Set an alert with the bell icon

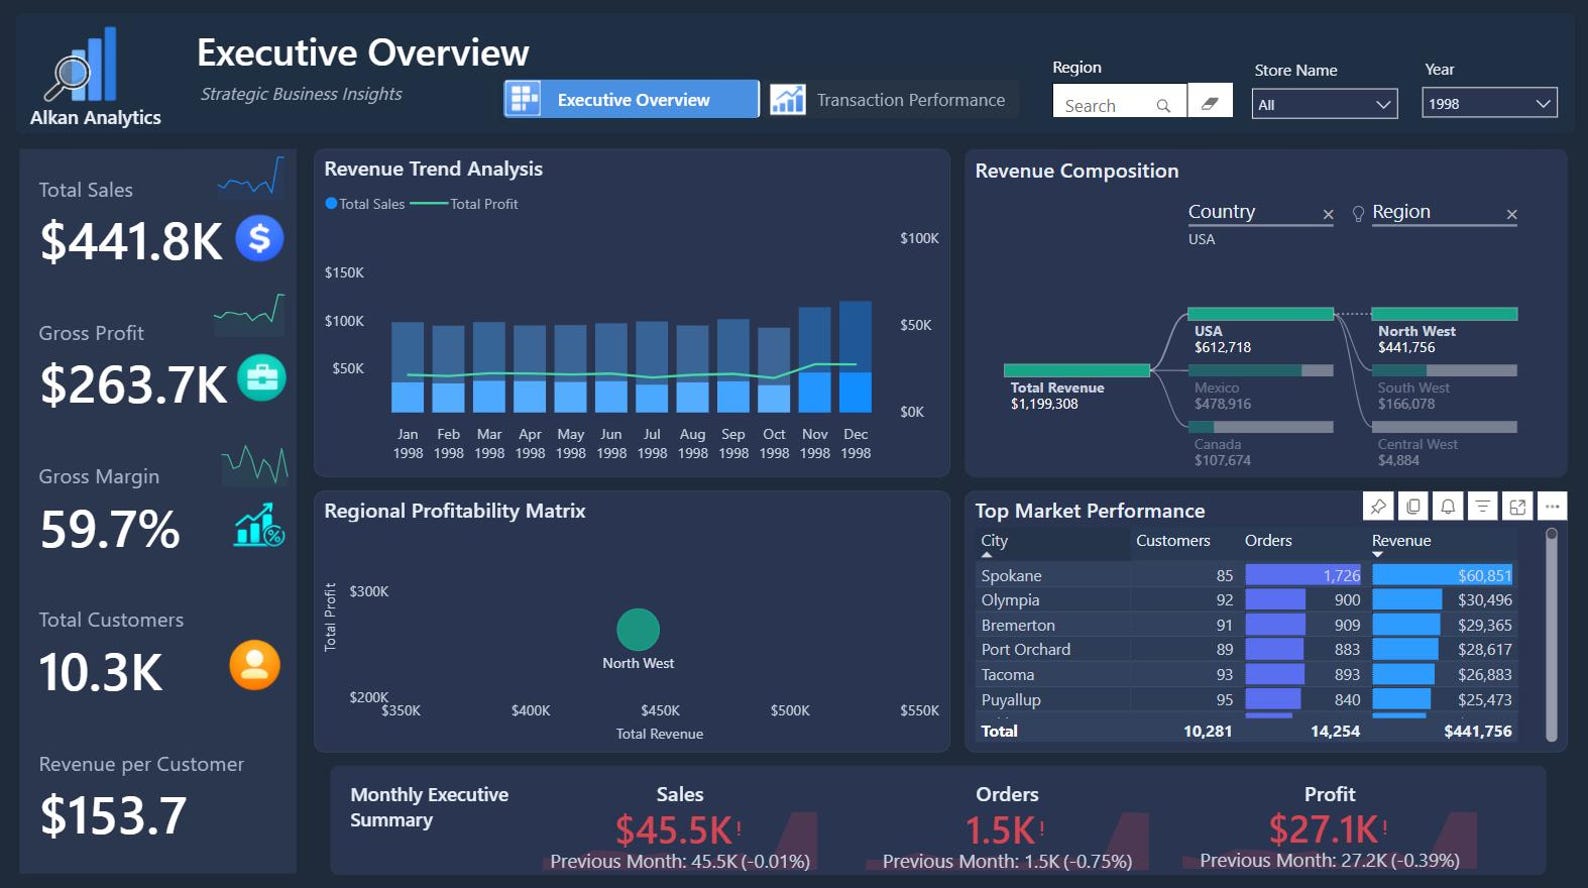pos(1448,506)
